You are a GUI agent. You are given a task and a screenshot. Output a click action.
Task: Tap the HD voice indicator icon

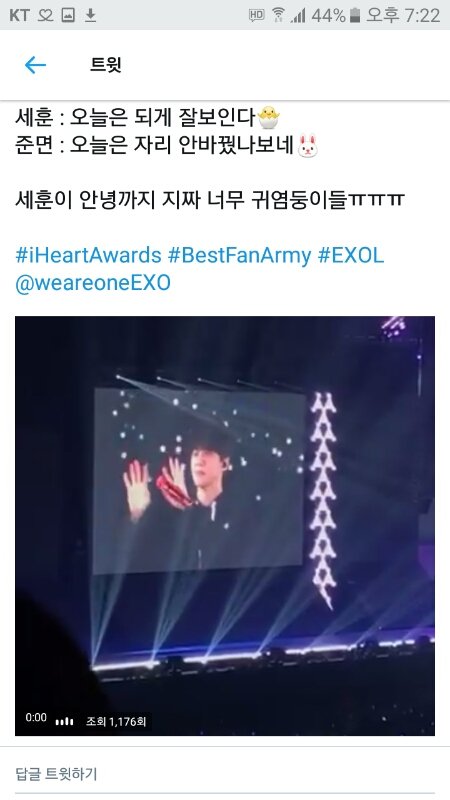pyautogui.click(x=257, y=15)
